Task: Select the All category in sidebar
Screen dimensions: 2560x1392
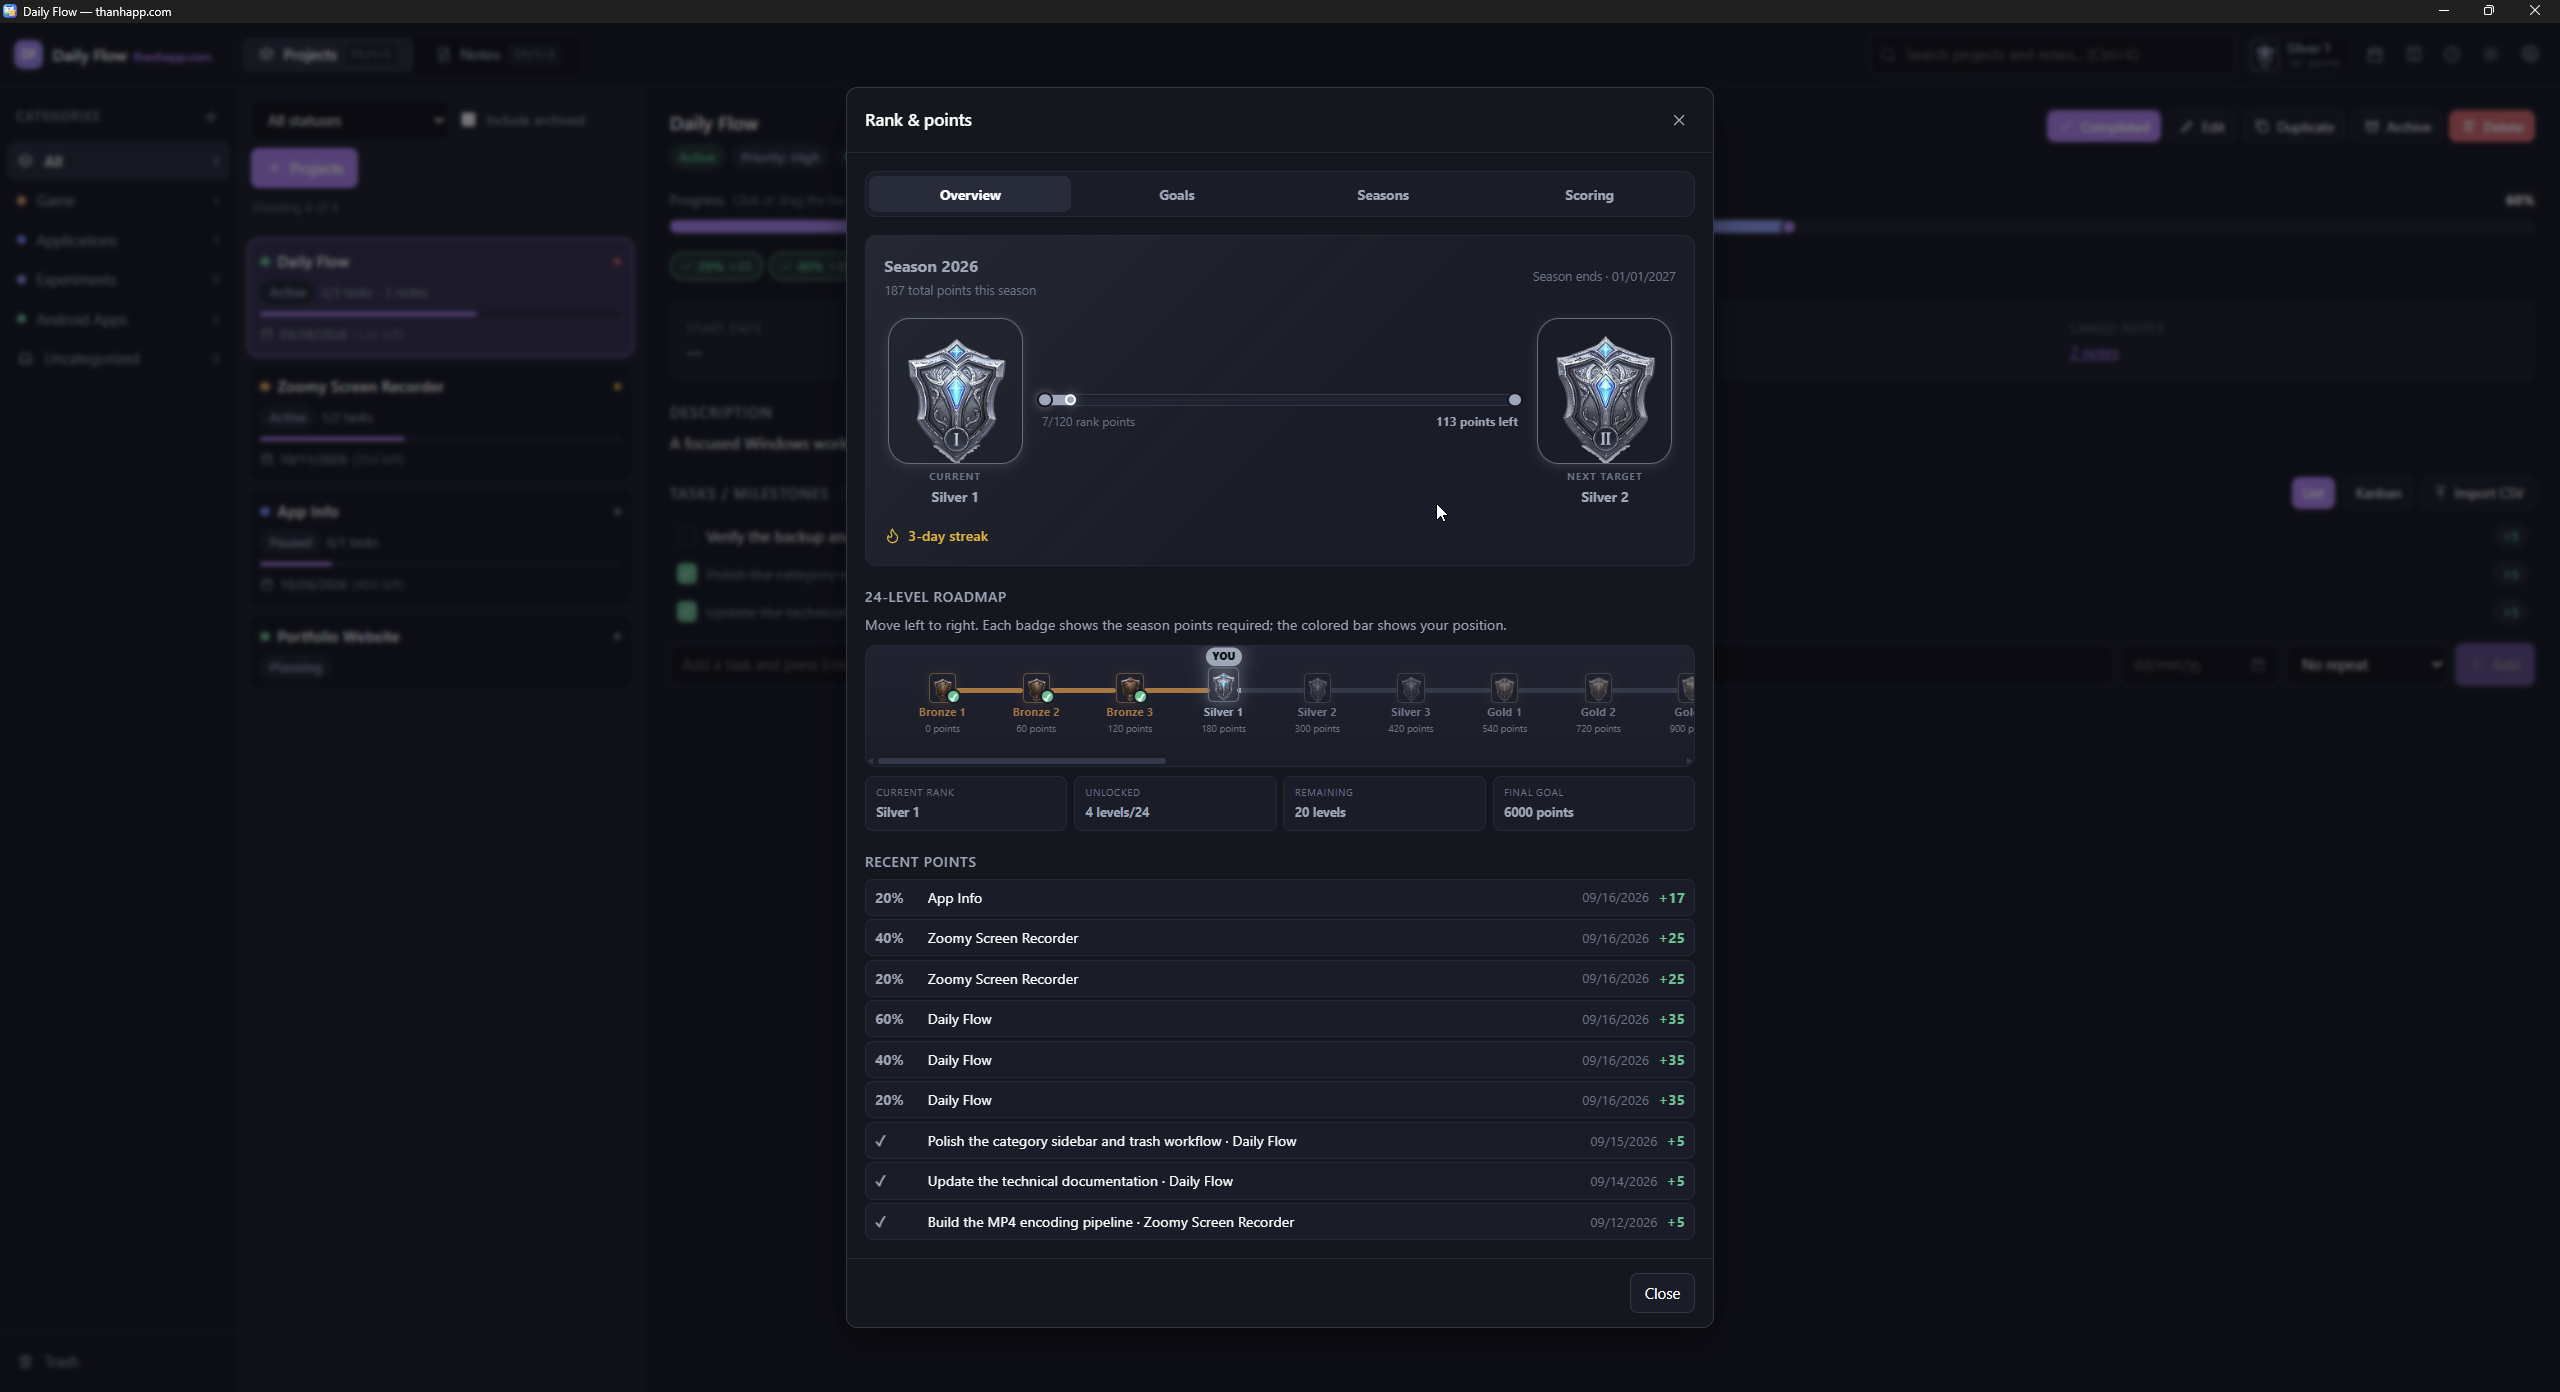Action: coord(118,161)
